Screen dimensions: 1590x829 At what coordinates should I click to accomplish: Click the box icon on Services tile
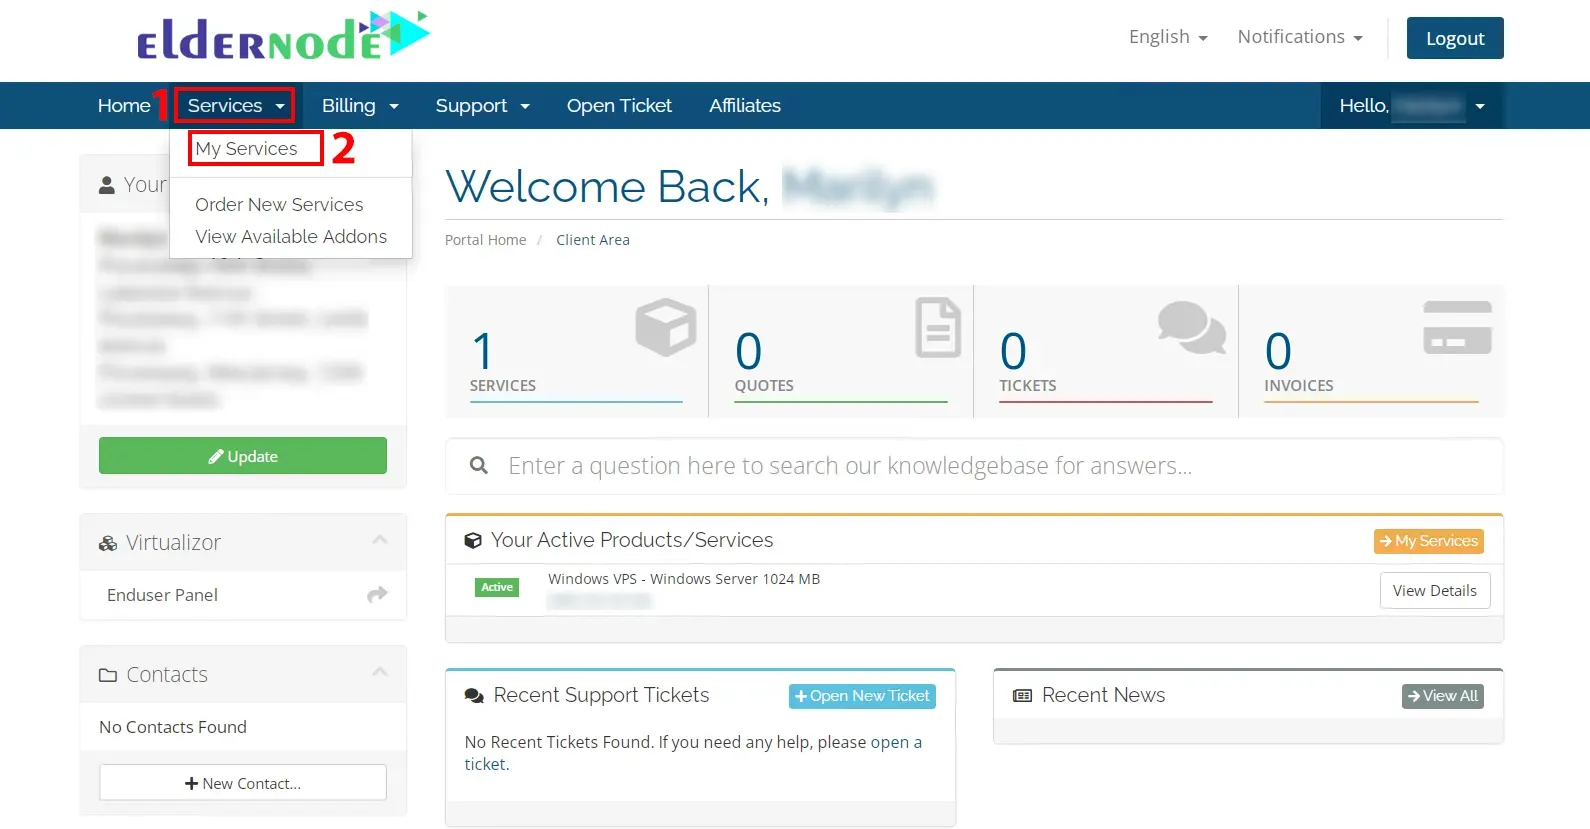click(x=665, y=327)
